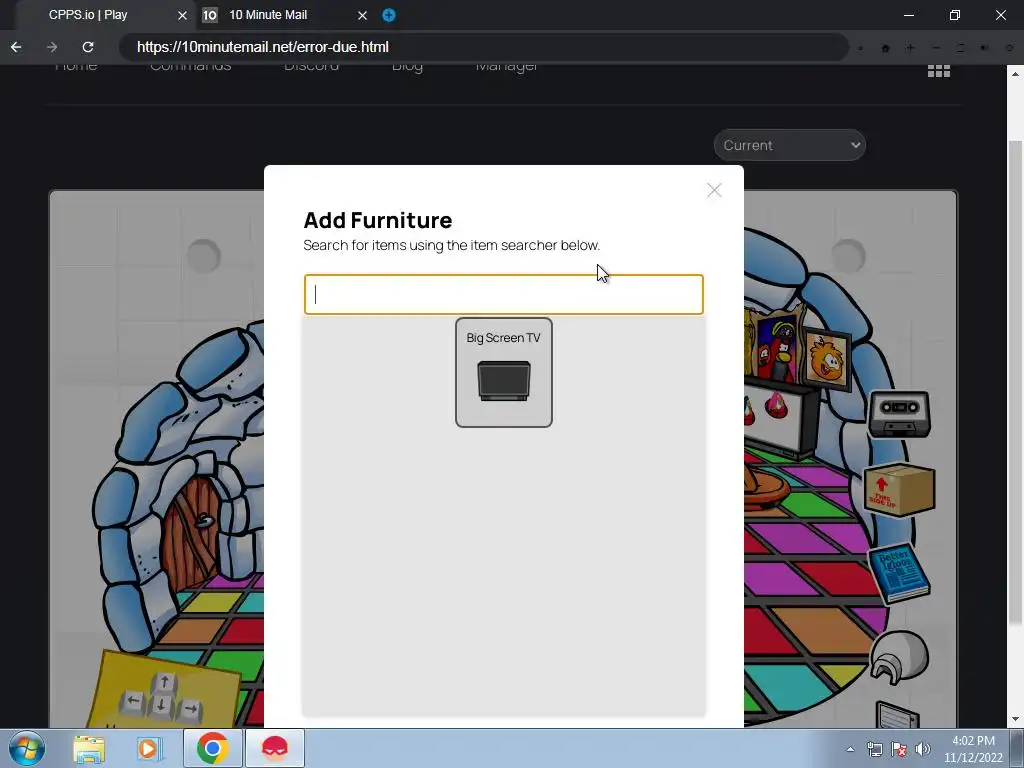Open the apps grid icon

[x=938, y=71]
